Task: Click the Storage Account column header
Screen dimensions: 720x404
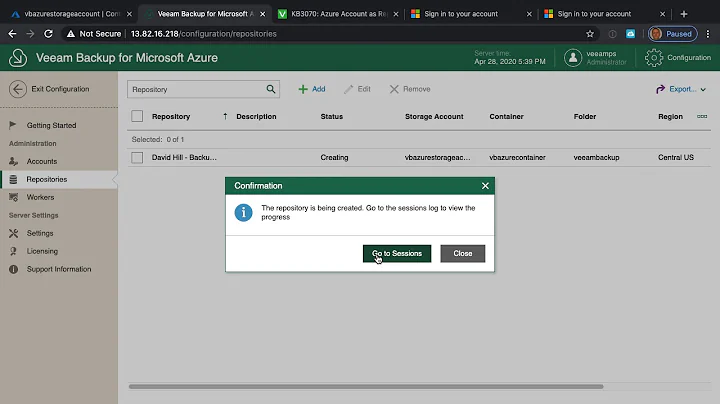Action: pyautogui.click(x=434, y=117)
